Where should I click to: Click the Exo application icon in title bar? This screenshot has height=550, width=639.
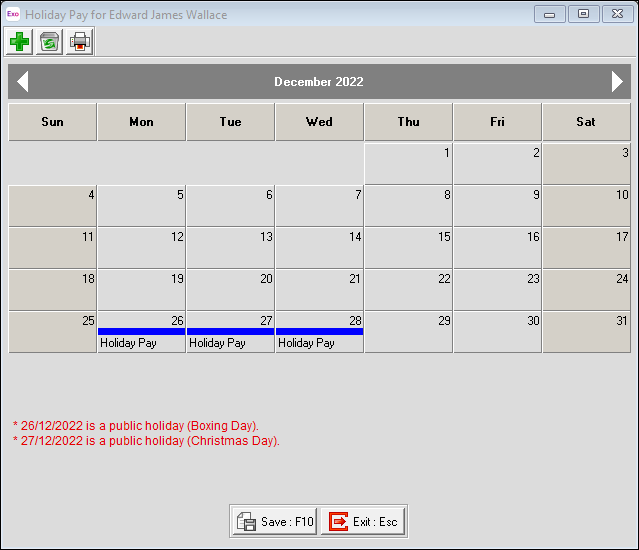[13, 15]
